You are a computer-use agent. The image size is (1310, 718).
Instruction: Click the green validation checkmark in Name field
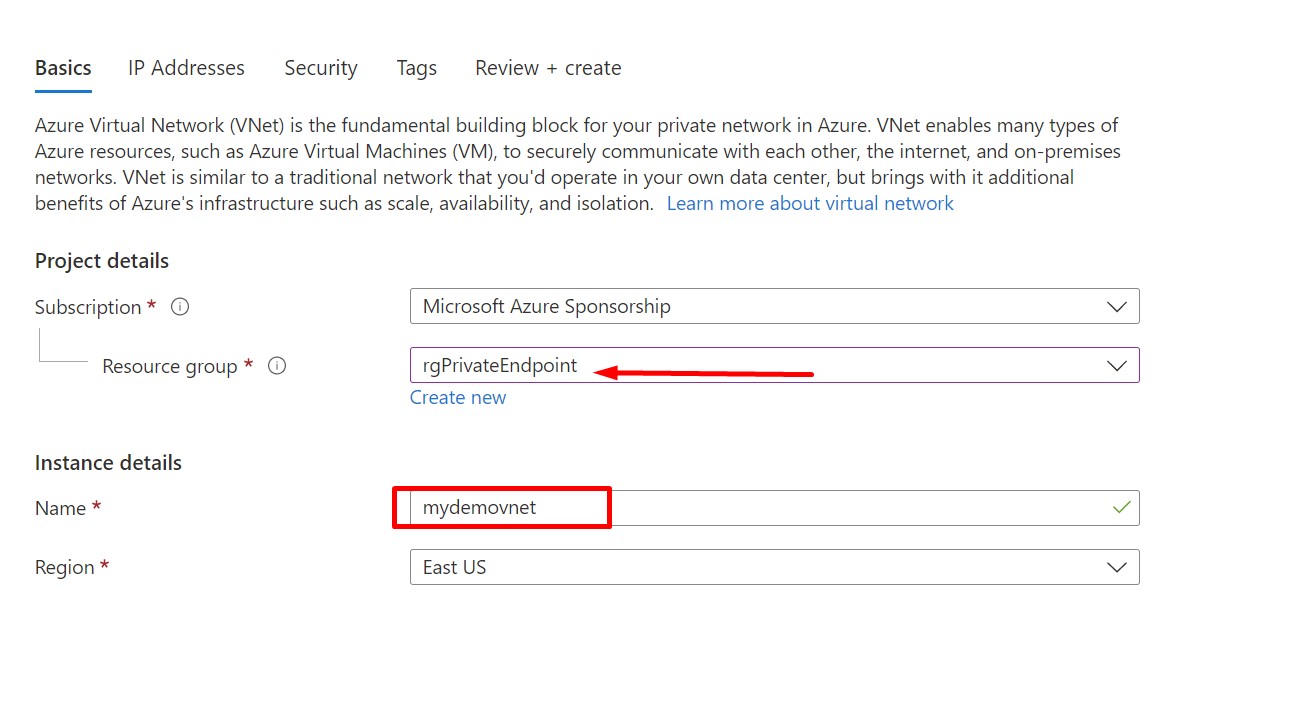pos(1121,508)
